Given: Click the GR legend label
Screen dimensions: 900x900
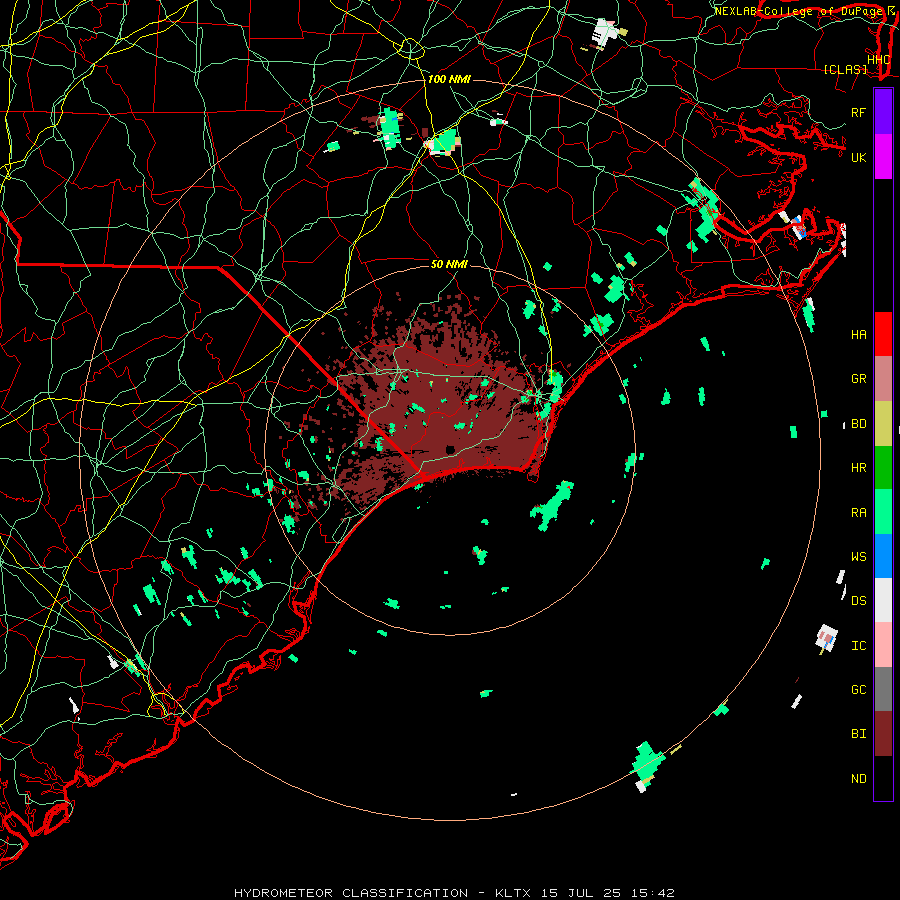Looking at the screenshot, I should (x=858, y=379).
